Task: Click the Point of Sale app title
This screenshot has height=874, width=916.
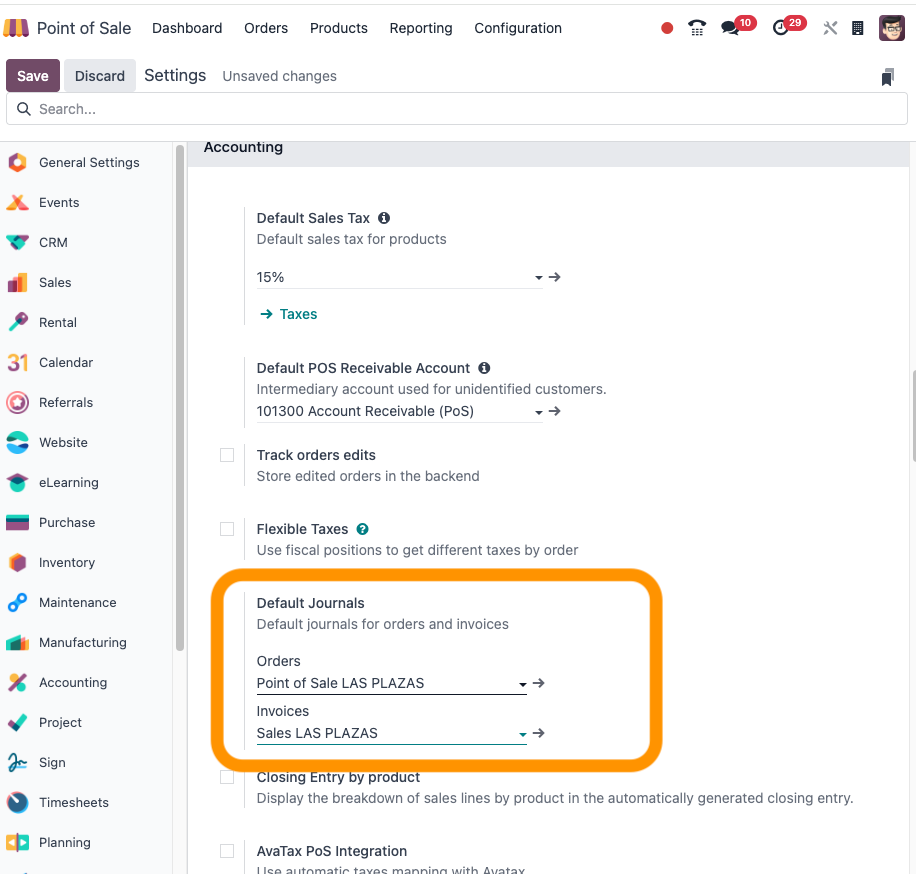Action: 84,28
